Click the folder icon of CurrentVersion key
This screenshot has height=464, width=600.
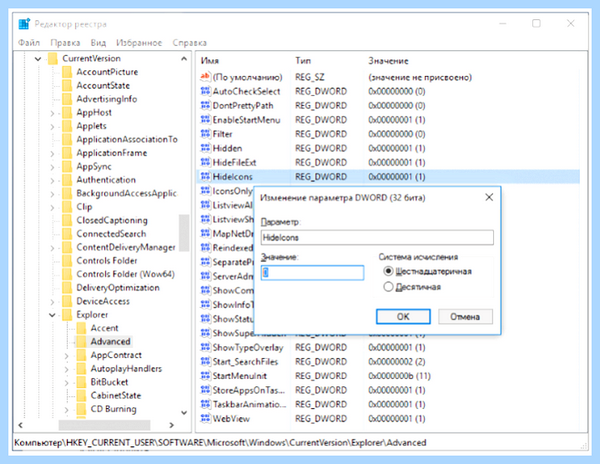pos(53,59)
